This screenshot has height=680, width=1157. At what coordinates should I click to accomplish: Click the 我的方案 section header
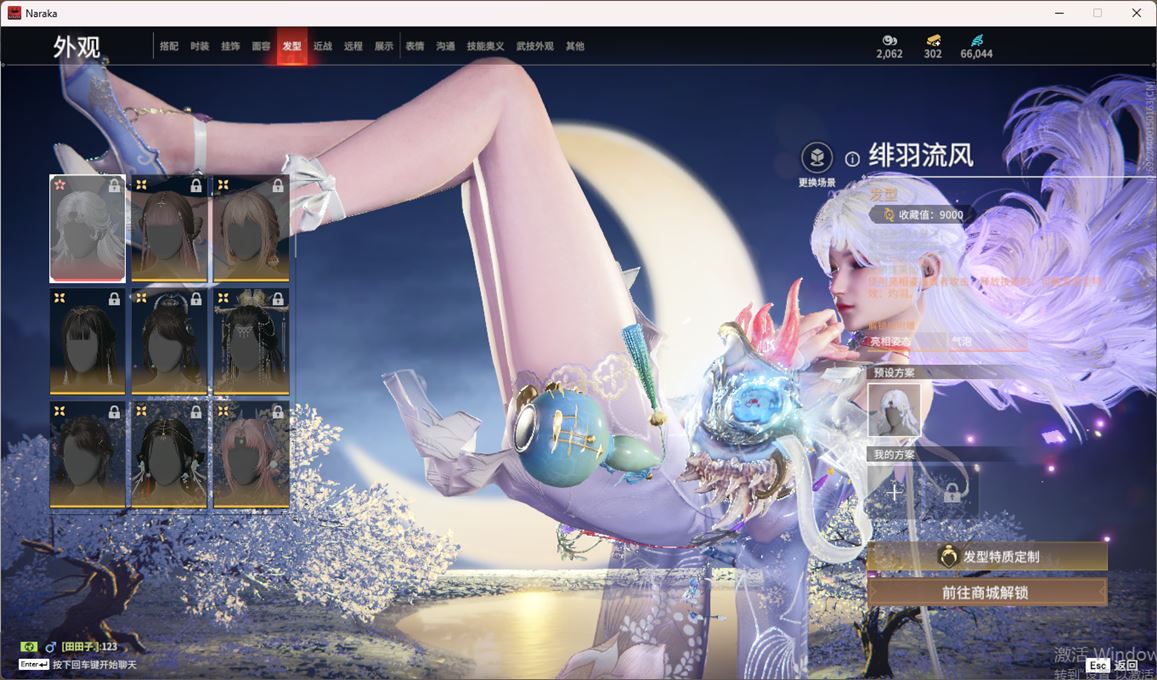click(x=894, y=454)
